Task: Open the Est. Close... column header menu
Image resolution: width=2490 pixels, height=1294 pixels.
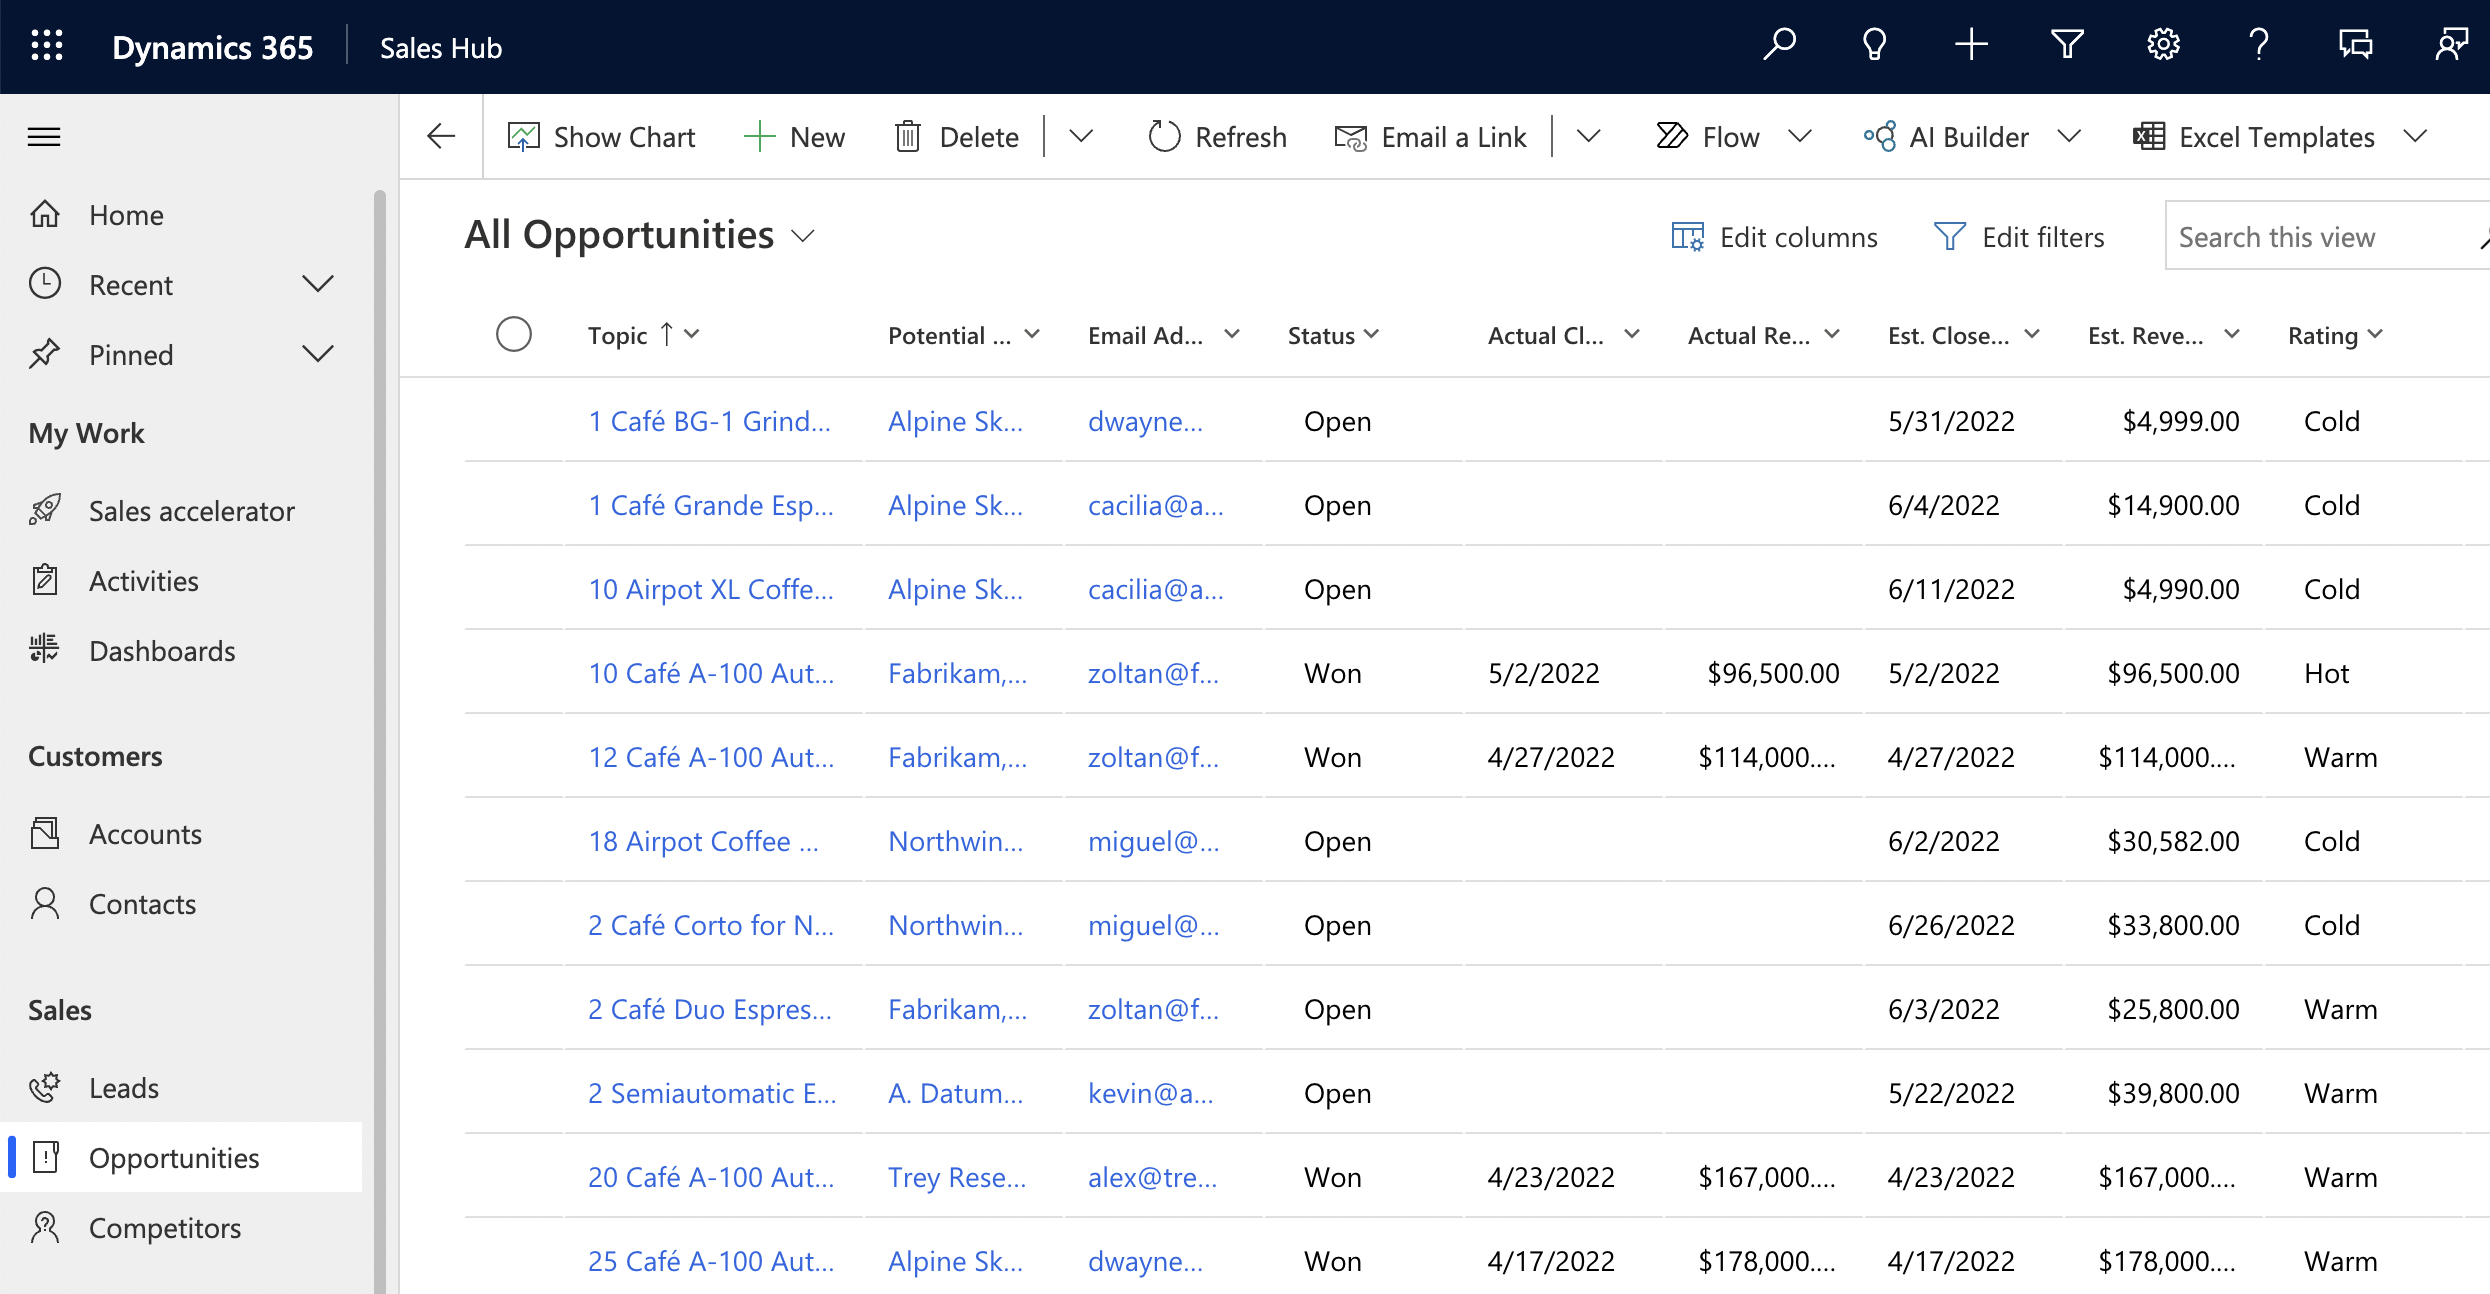Action: (1964, 335)
